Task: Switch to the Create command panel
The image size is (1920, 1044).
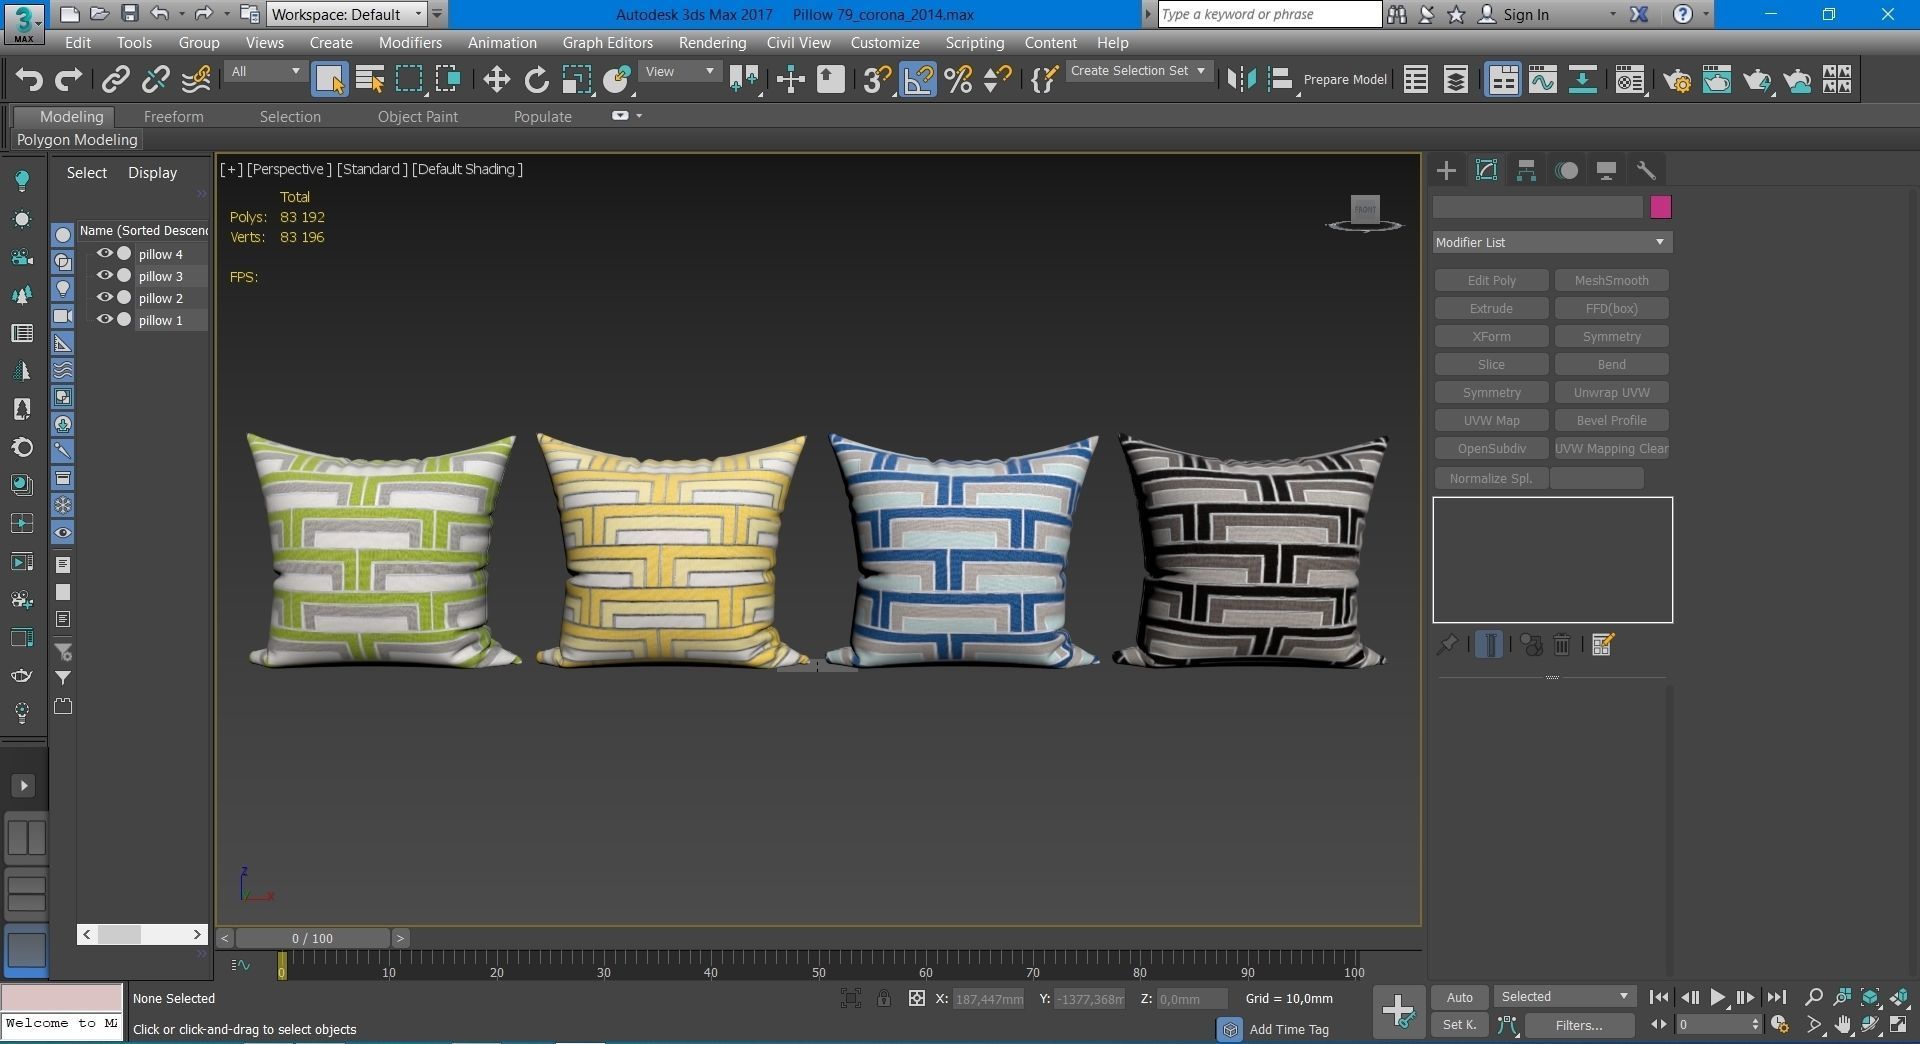Action: [x=1446, y=171]
